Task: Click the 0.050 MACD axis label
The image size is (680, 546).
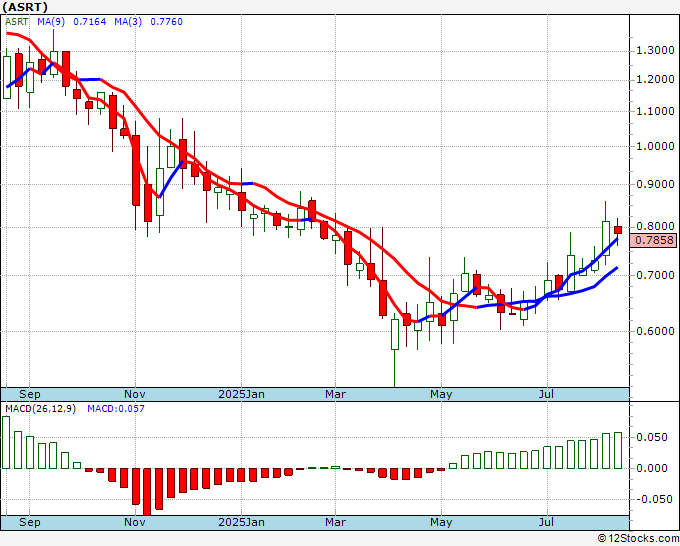Action: point(651,437)
